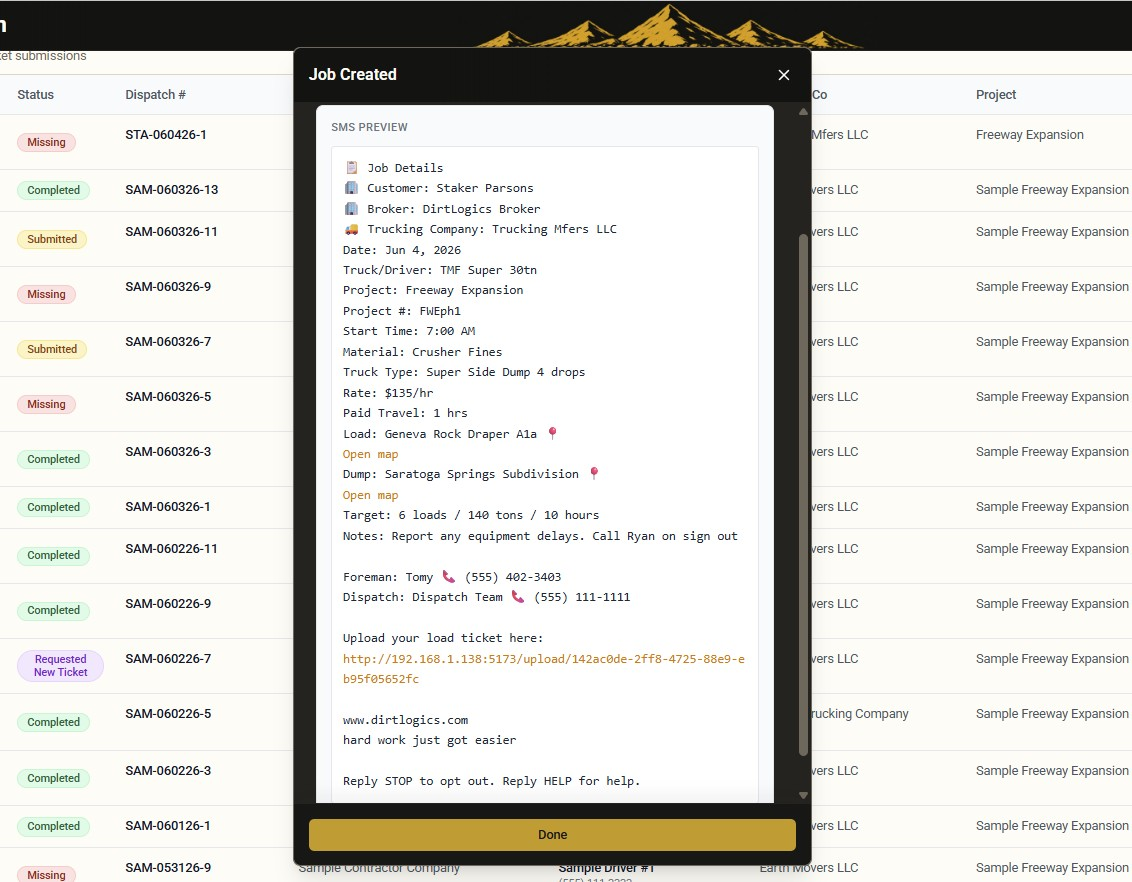Screen dimensions: 1132x882
Task: Click Freeway Expansion project in first row
Action: pos(1029,135)
